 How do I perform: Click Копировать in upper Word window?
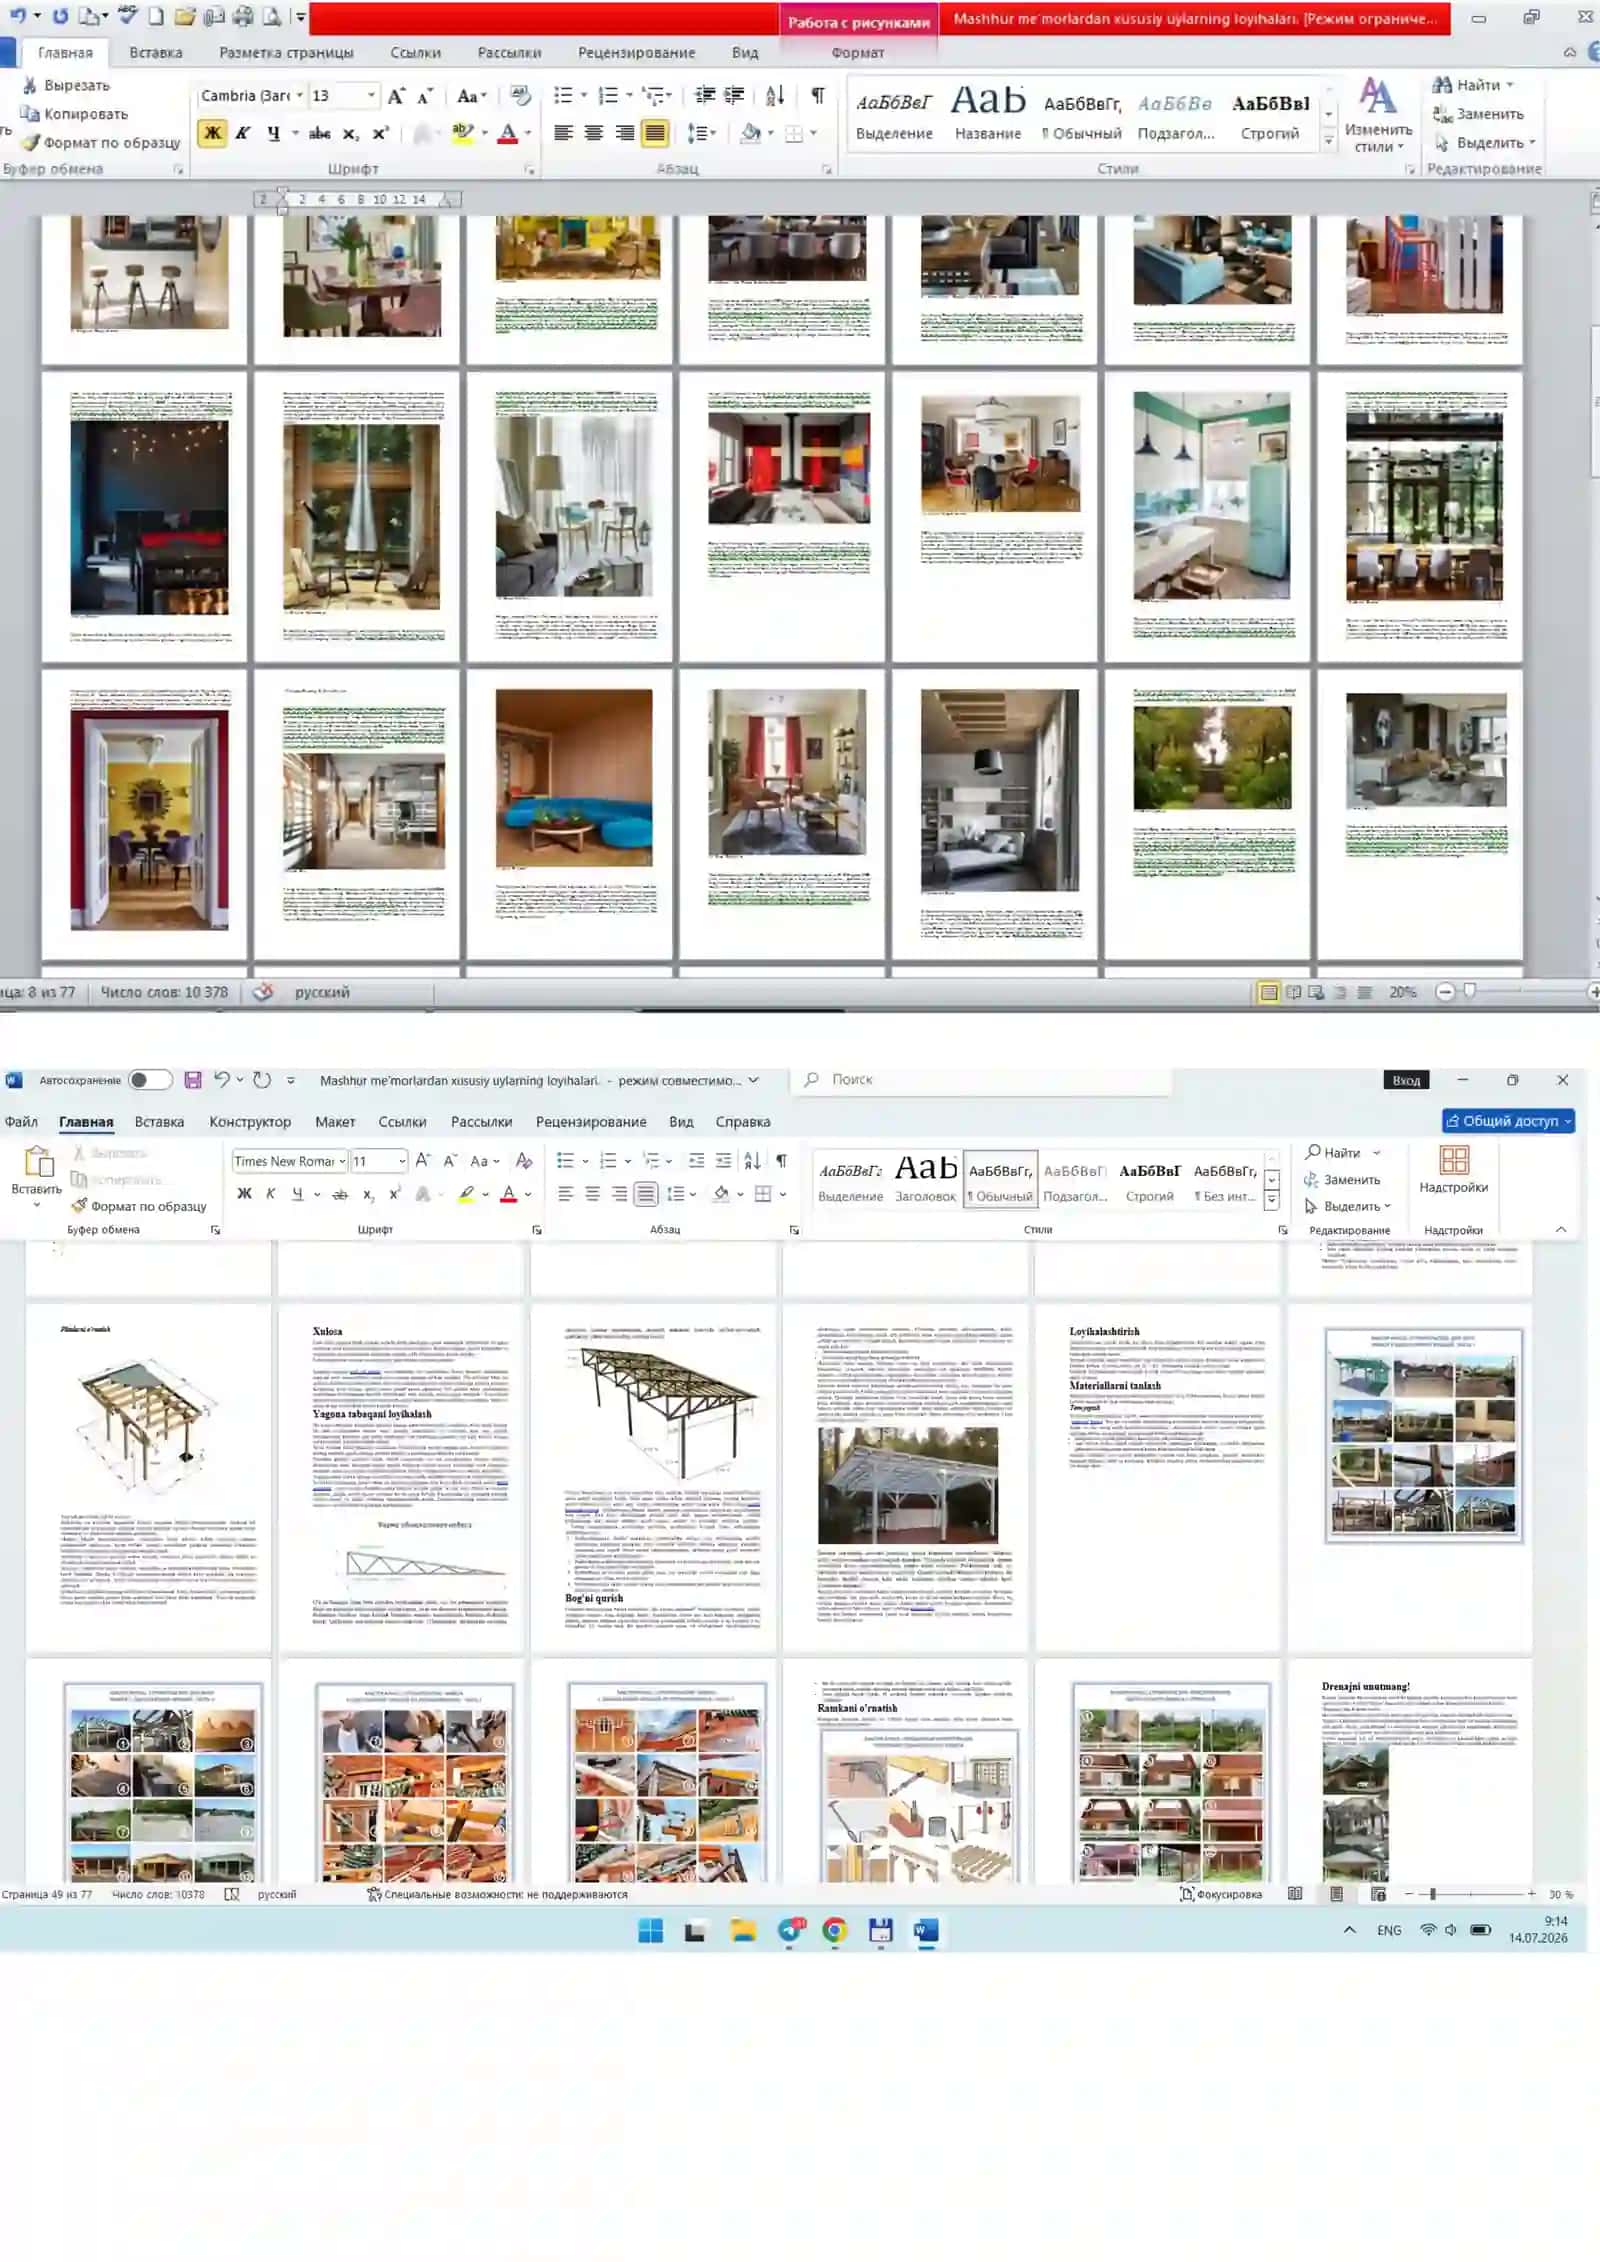[x=75, y=114]
